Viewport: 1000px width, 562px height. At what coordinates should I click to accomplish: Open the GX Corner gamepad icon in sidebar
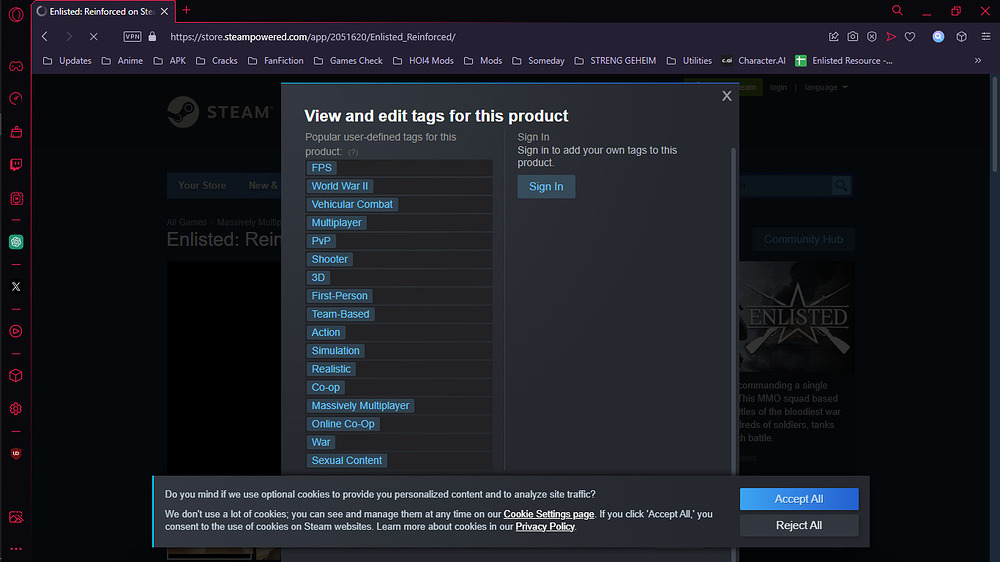(x=16, y=66)
